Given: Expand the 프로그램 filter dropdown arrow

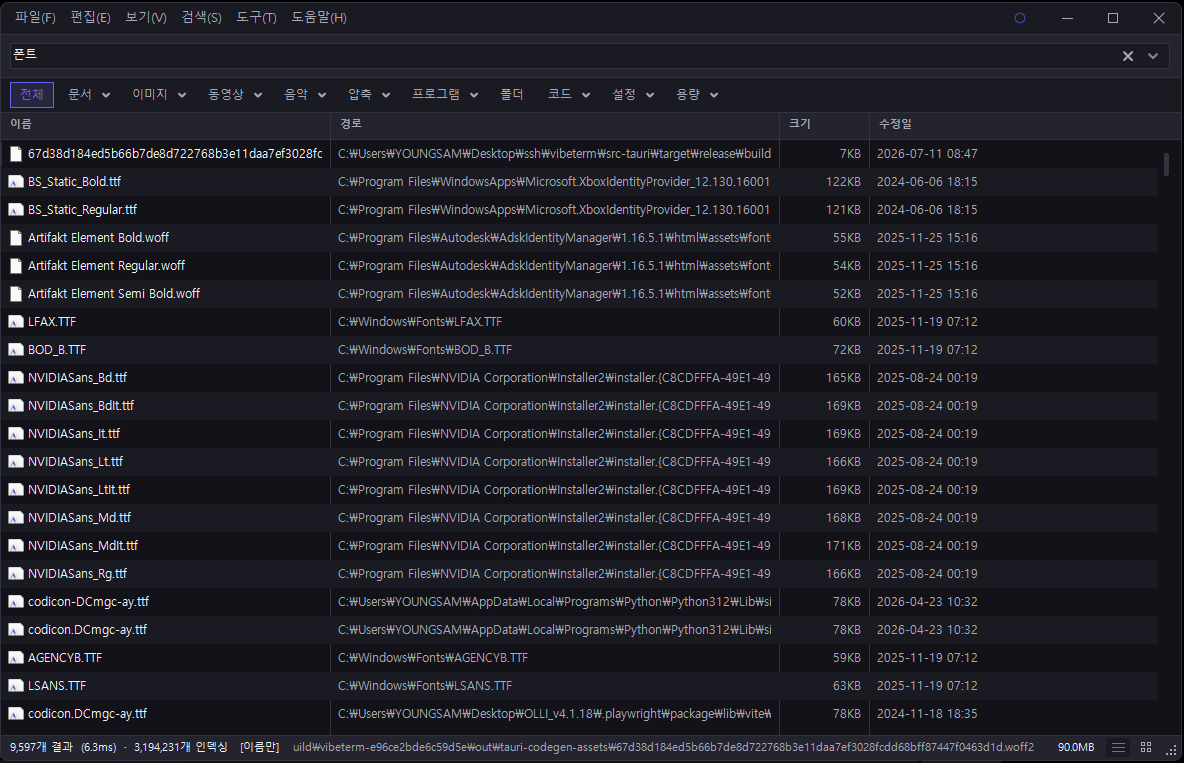Looking at the screenshot, I should (473, 95).
